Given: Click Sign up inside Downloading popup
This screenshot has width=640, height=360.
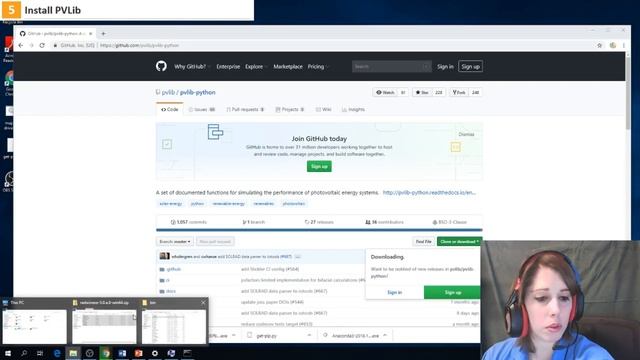Looking at the screenshot, I should [x=452, y=292].
